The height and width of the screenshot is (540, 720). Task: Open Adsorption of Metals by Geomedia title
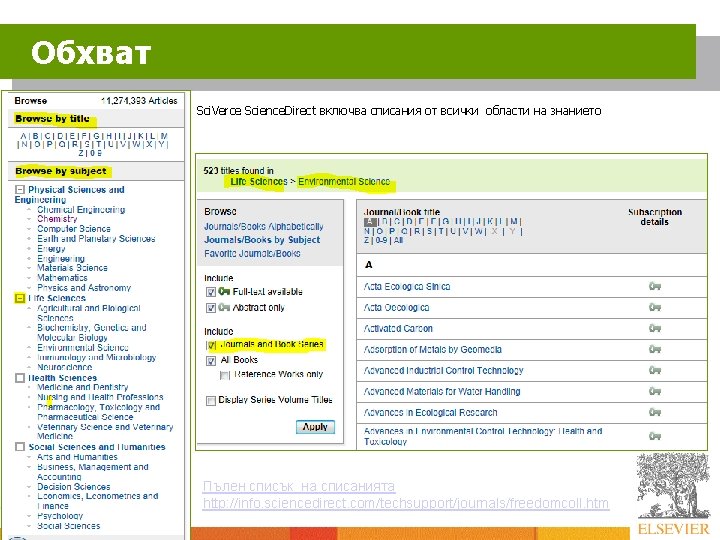[433, 350]
